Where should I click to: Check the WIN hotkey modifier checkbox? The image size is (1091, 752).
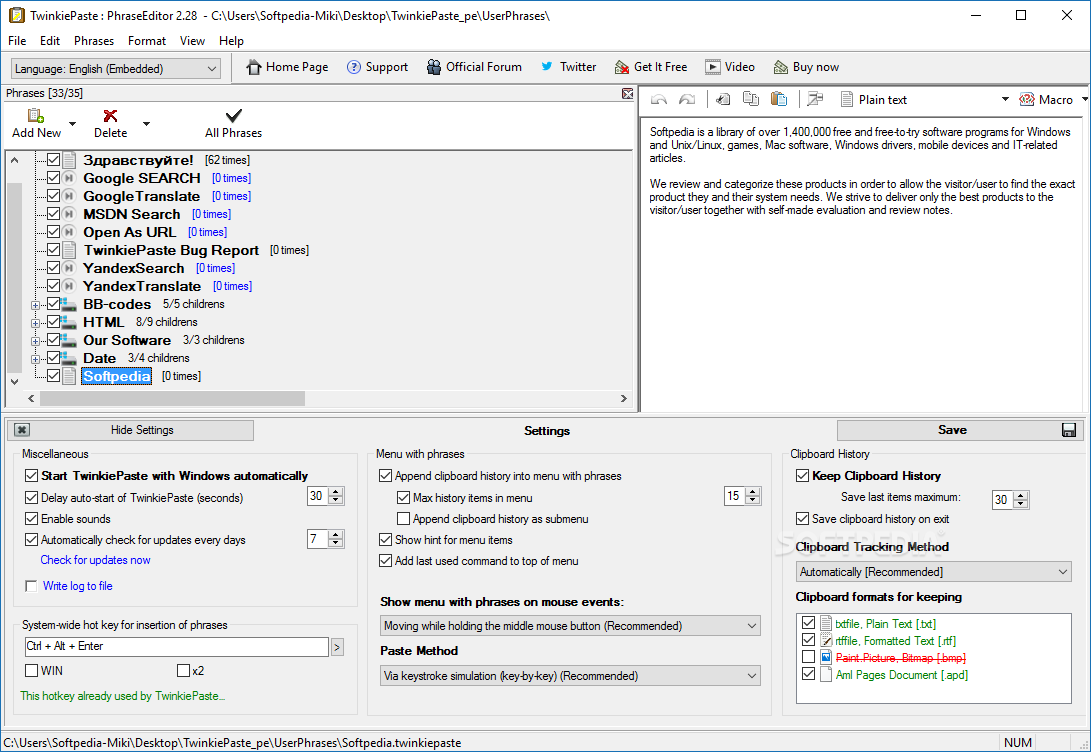31,671
